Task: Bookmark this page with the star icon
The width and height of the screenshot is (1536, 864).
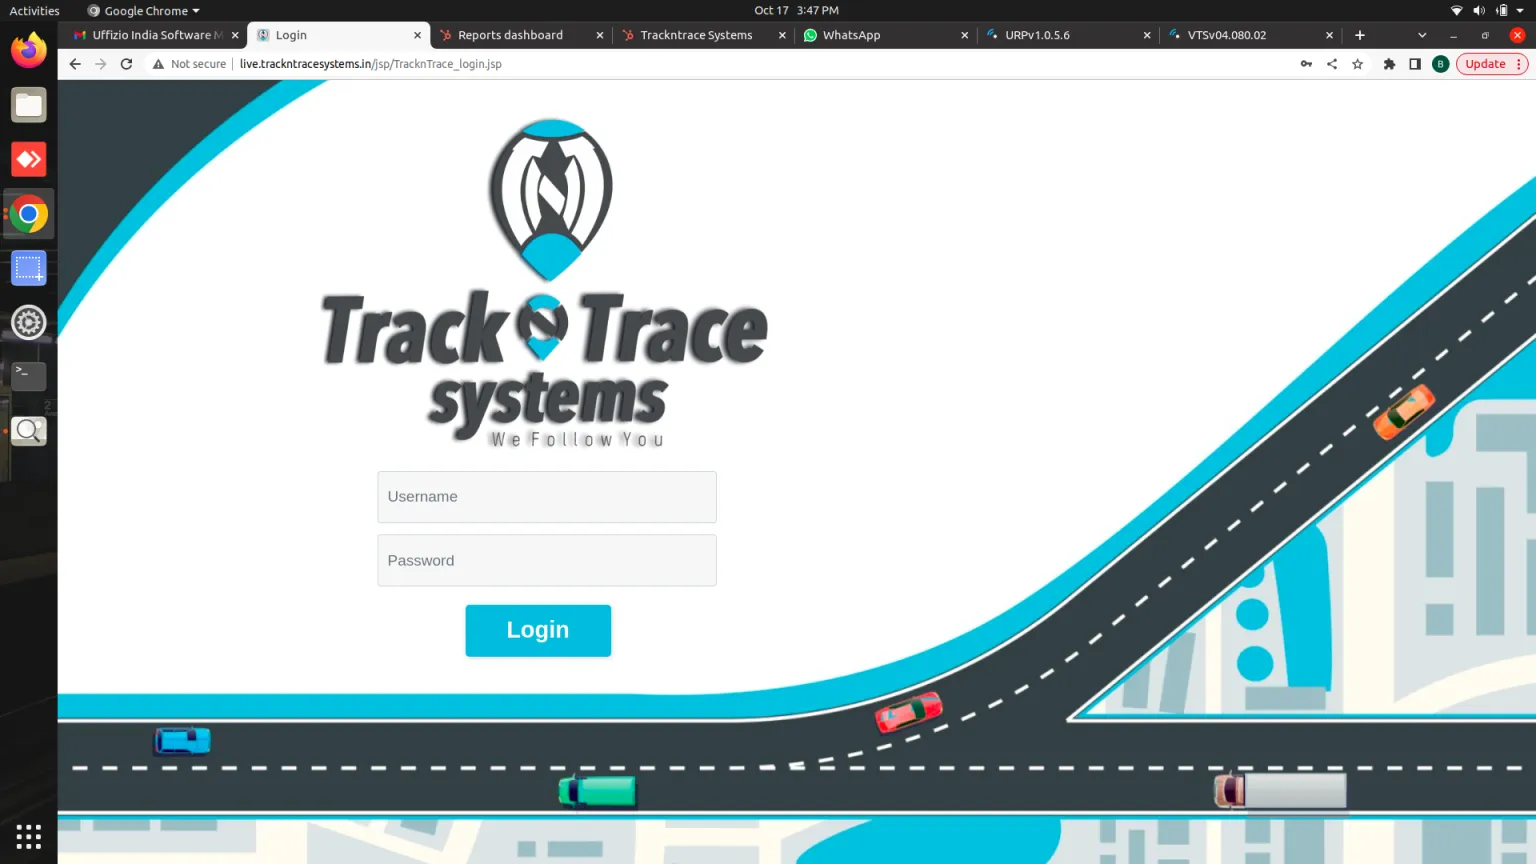Action: coord(1357,64)
